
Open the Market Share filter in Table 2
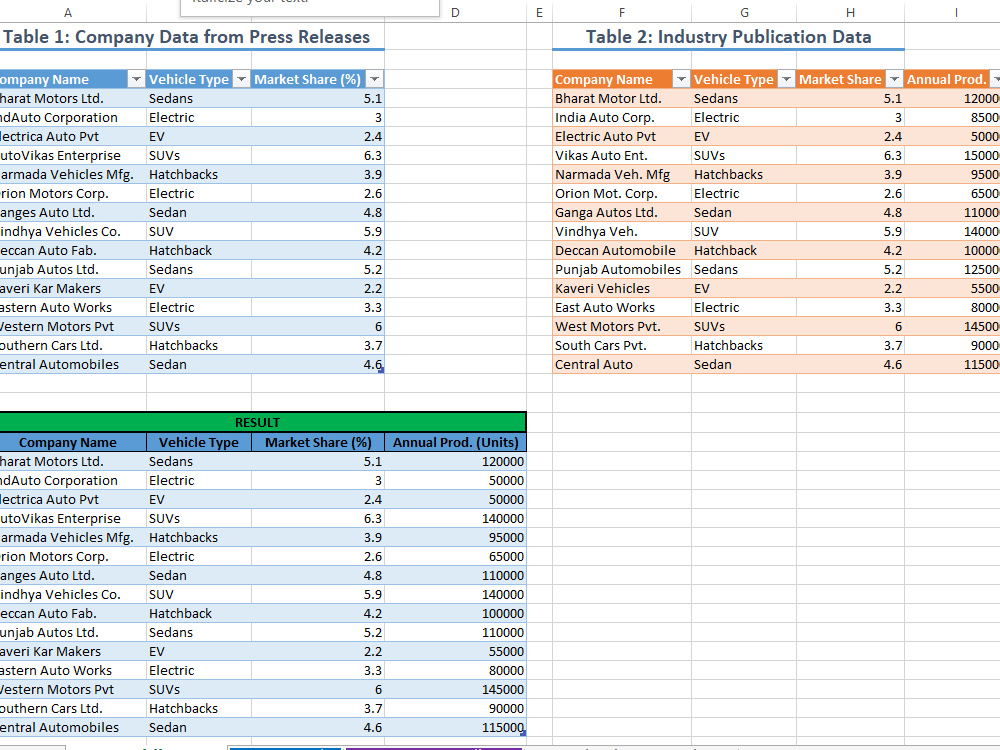[893, 78]
